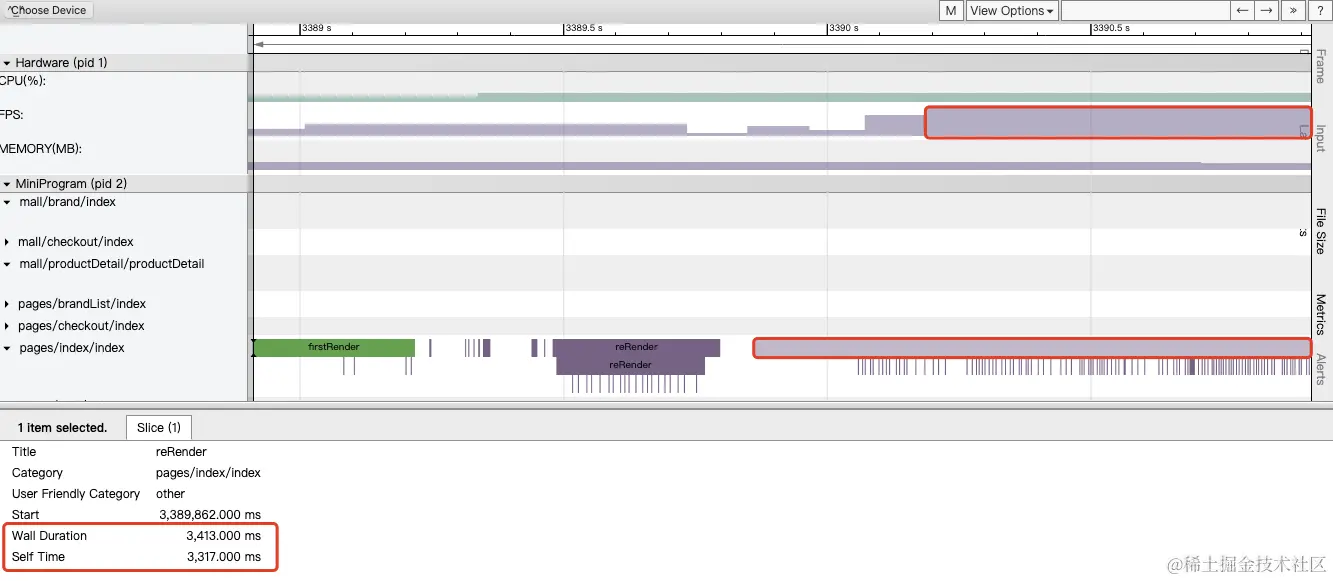Select the lower nested reRender slice
The image size is (1333, 581).
pyautogui.click(x=630, y=365)
